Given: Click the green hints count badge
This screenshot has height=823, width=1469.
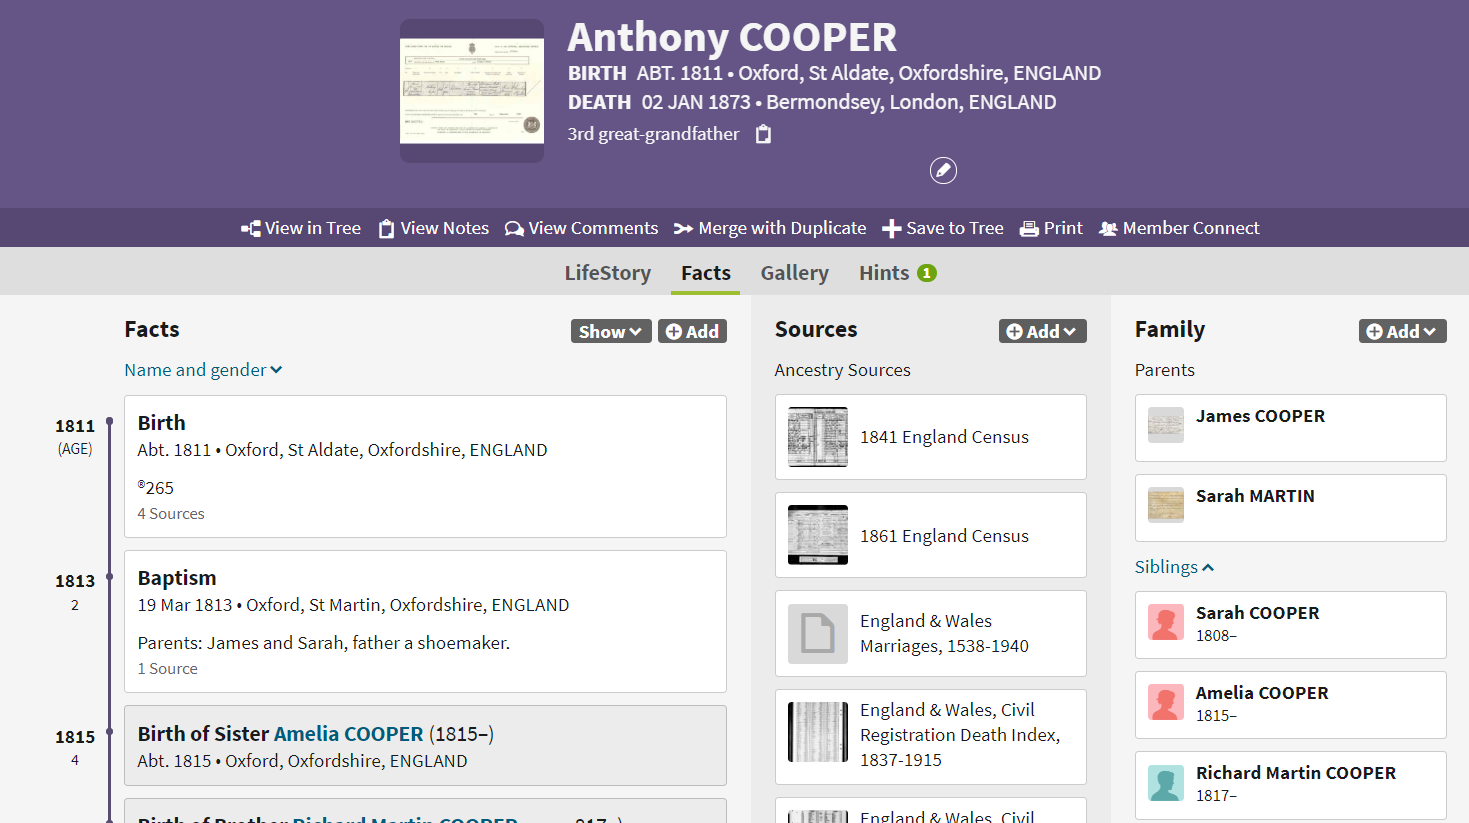Looking at the screenshot, I should [x=927, y=273].
